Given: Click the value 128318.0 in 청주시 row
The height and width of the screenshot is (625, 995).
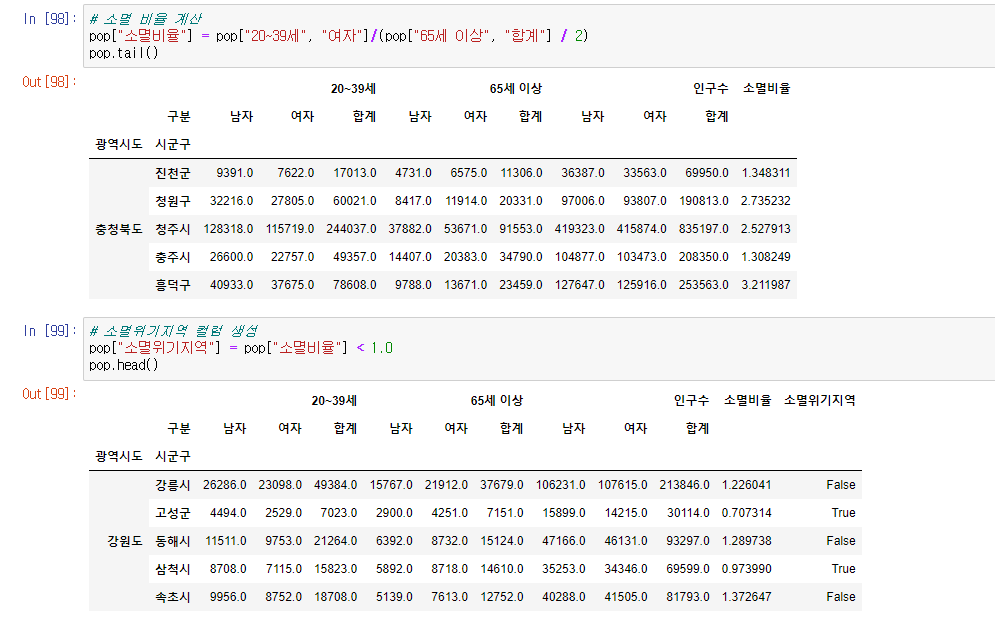Looking at the screenshot, I should pos(228,228).
